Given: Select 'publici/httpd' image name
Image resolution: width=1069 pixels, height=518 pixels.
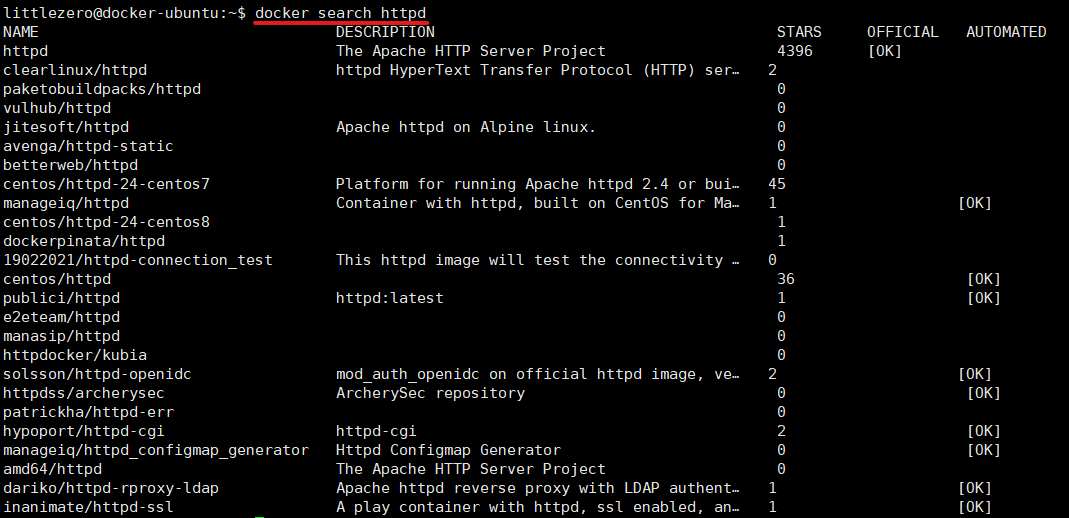Looking at the screenshot, I should [61, 299].
